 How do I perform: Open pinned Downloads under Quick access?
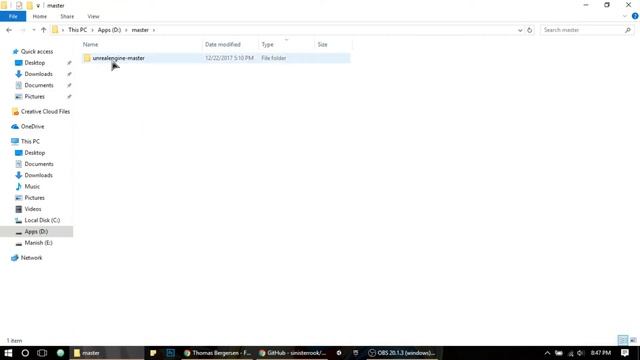(x=38, y=74)
